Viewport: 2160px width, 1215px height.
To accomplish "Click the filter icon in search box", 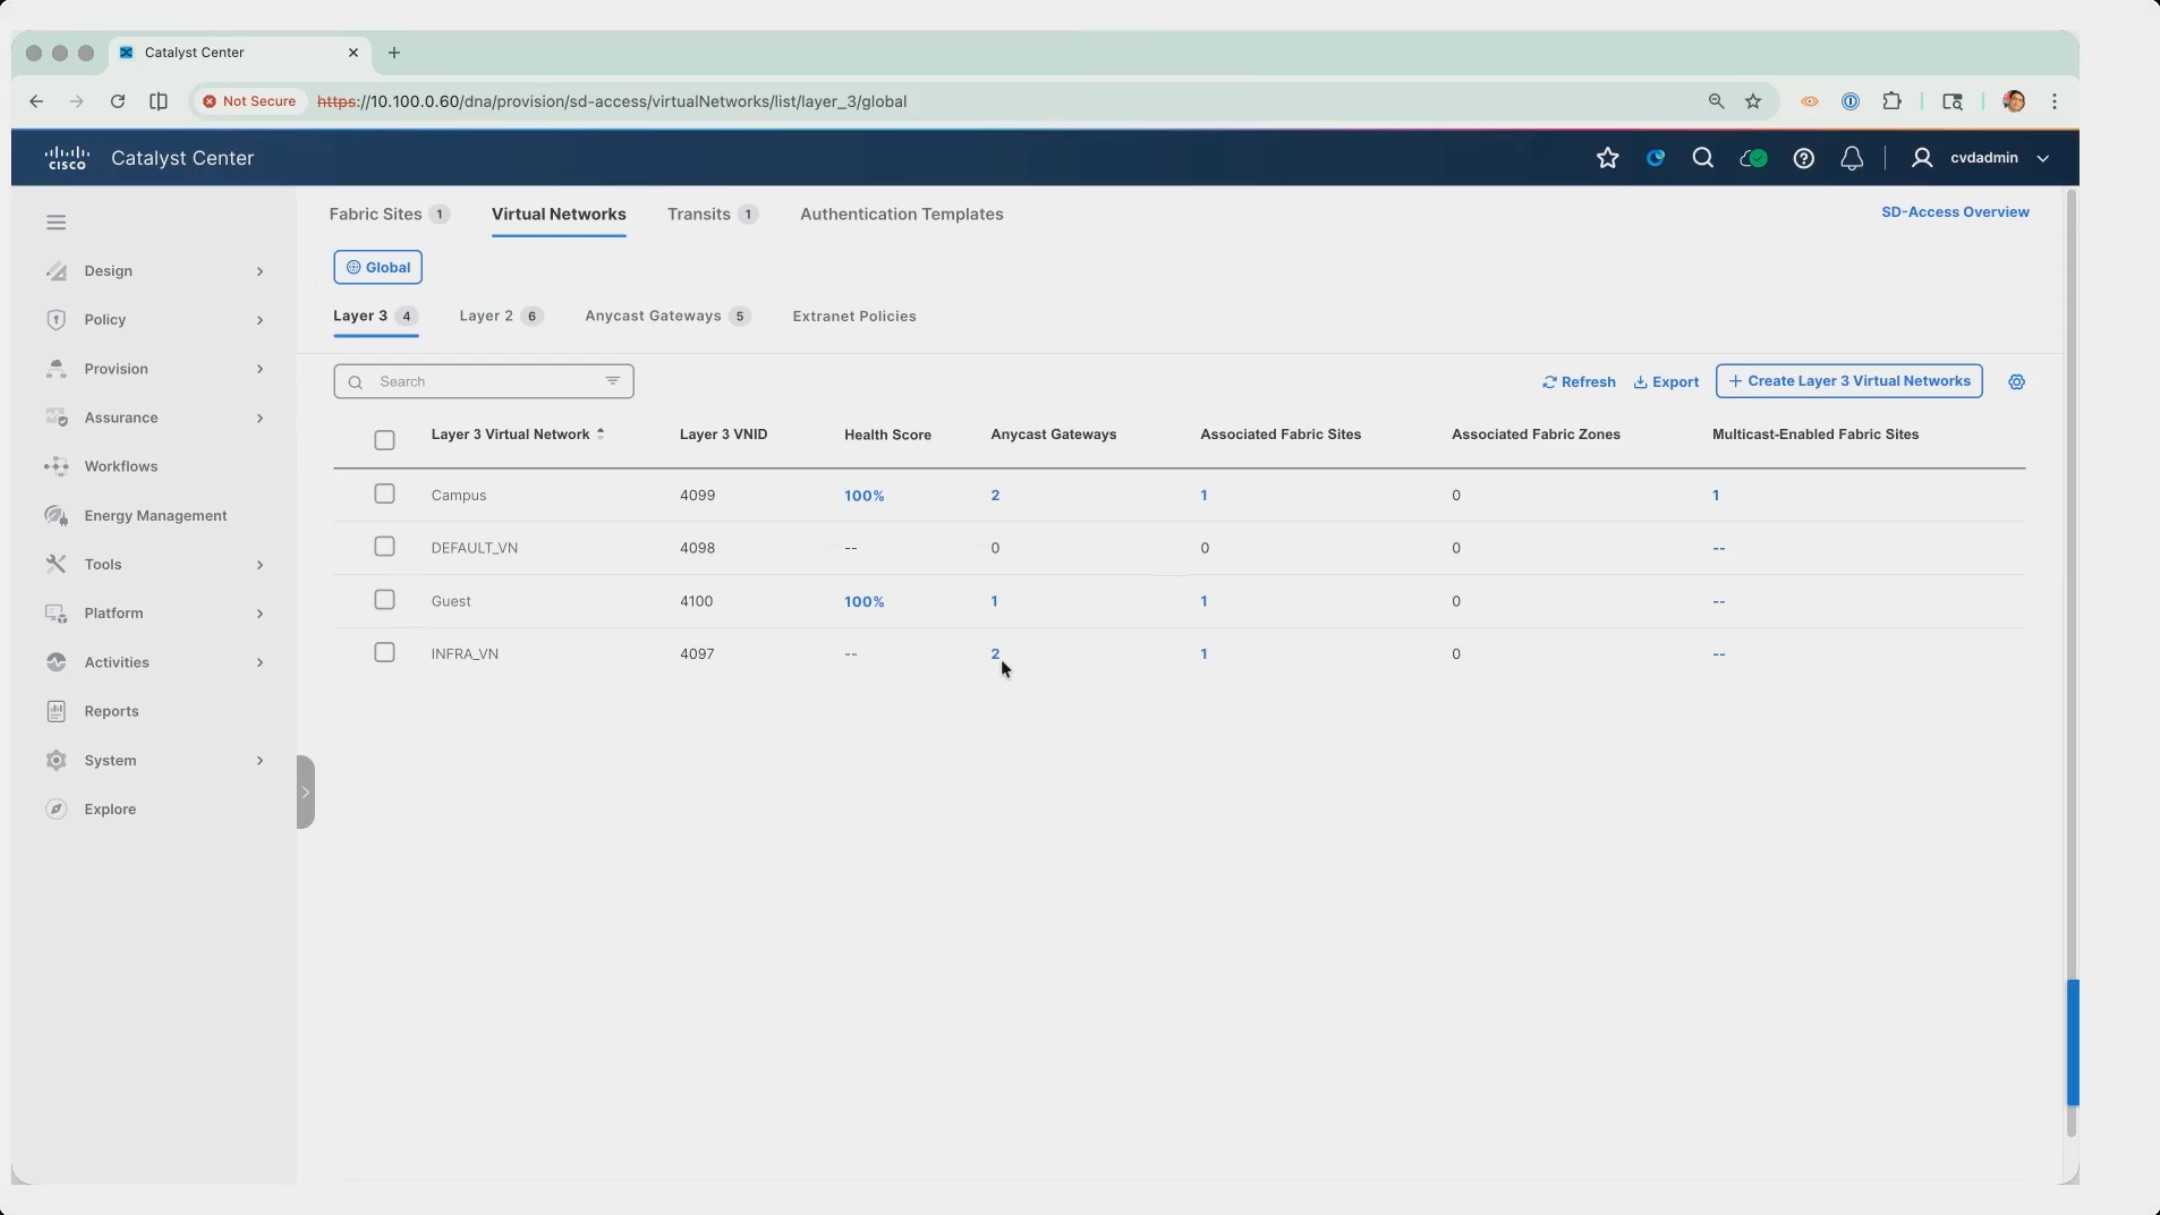I will [x=612, y=381].
